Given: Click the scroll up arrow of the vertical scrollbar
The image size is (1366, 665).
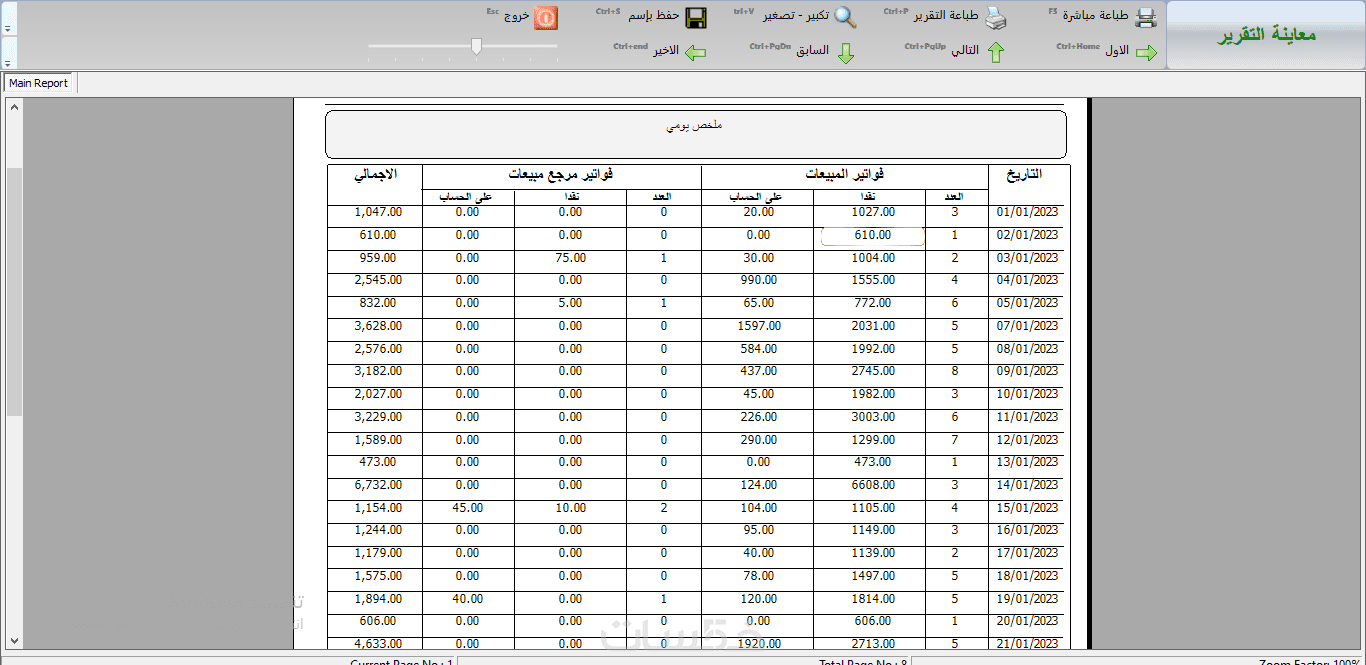Looking at the screenshot, I should [14, 105].
